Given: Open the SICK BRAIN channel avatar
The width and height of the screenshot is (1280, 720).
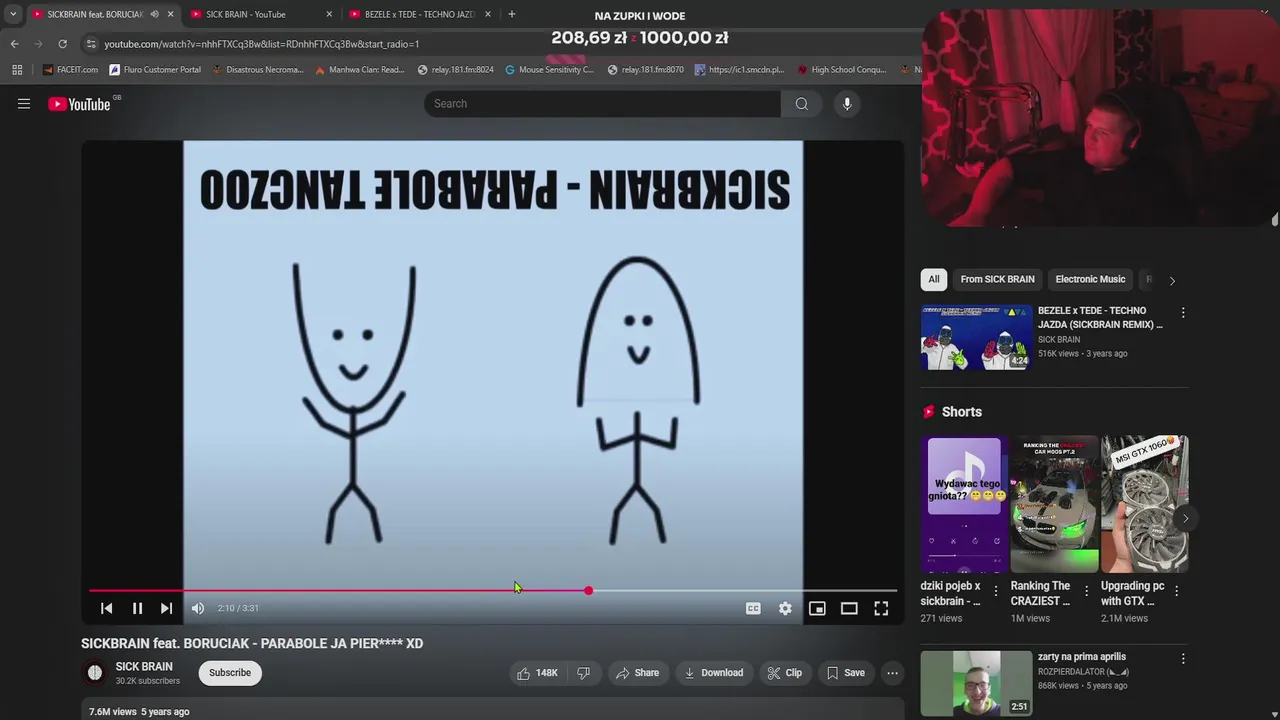Looking at the screenshot, I should [95, 673].
